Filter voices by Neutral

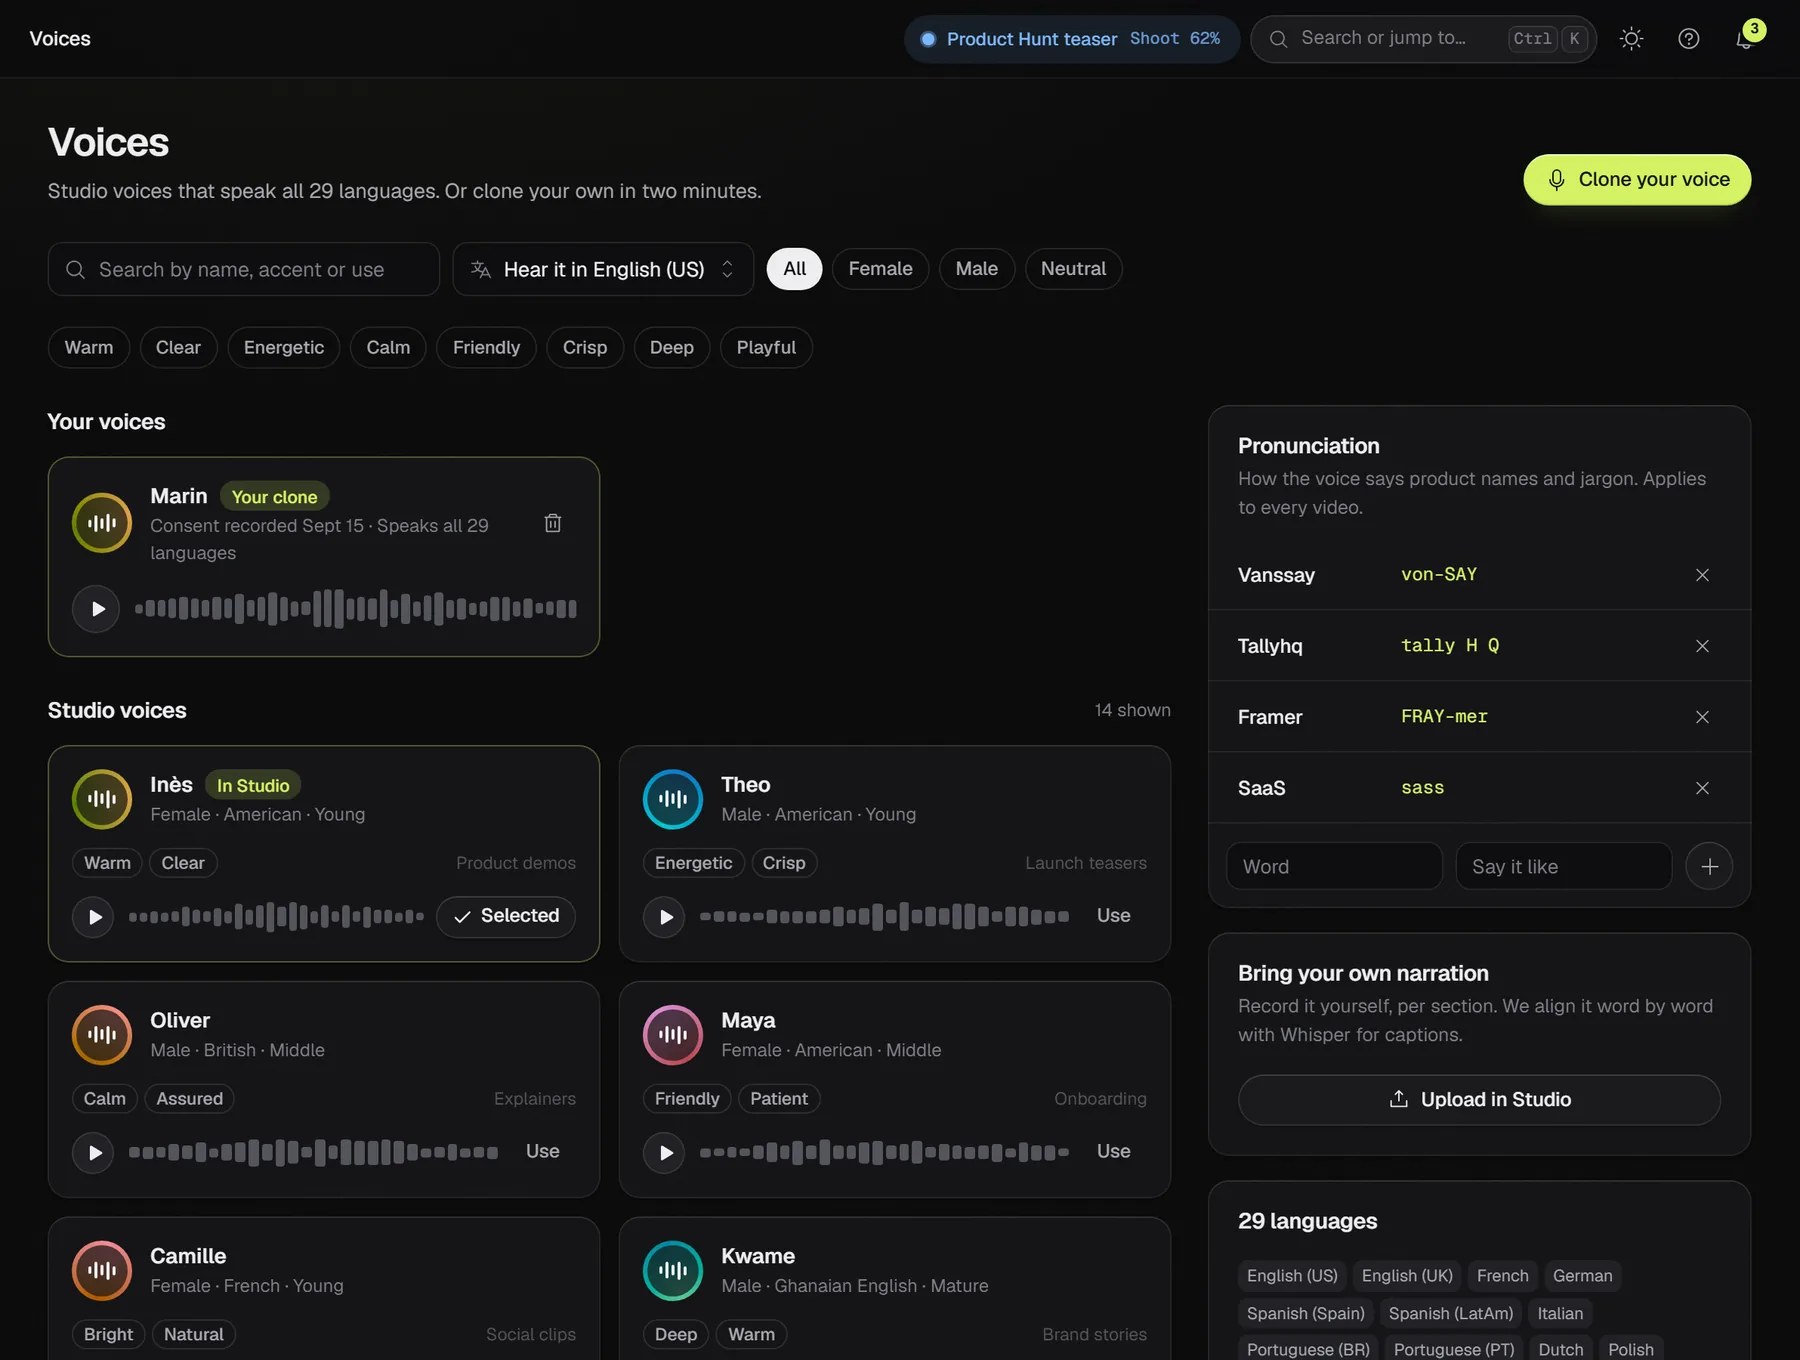[x=1073, y=269]
